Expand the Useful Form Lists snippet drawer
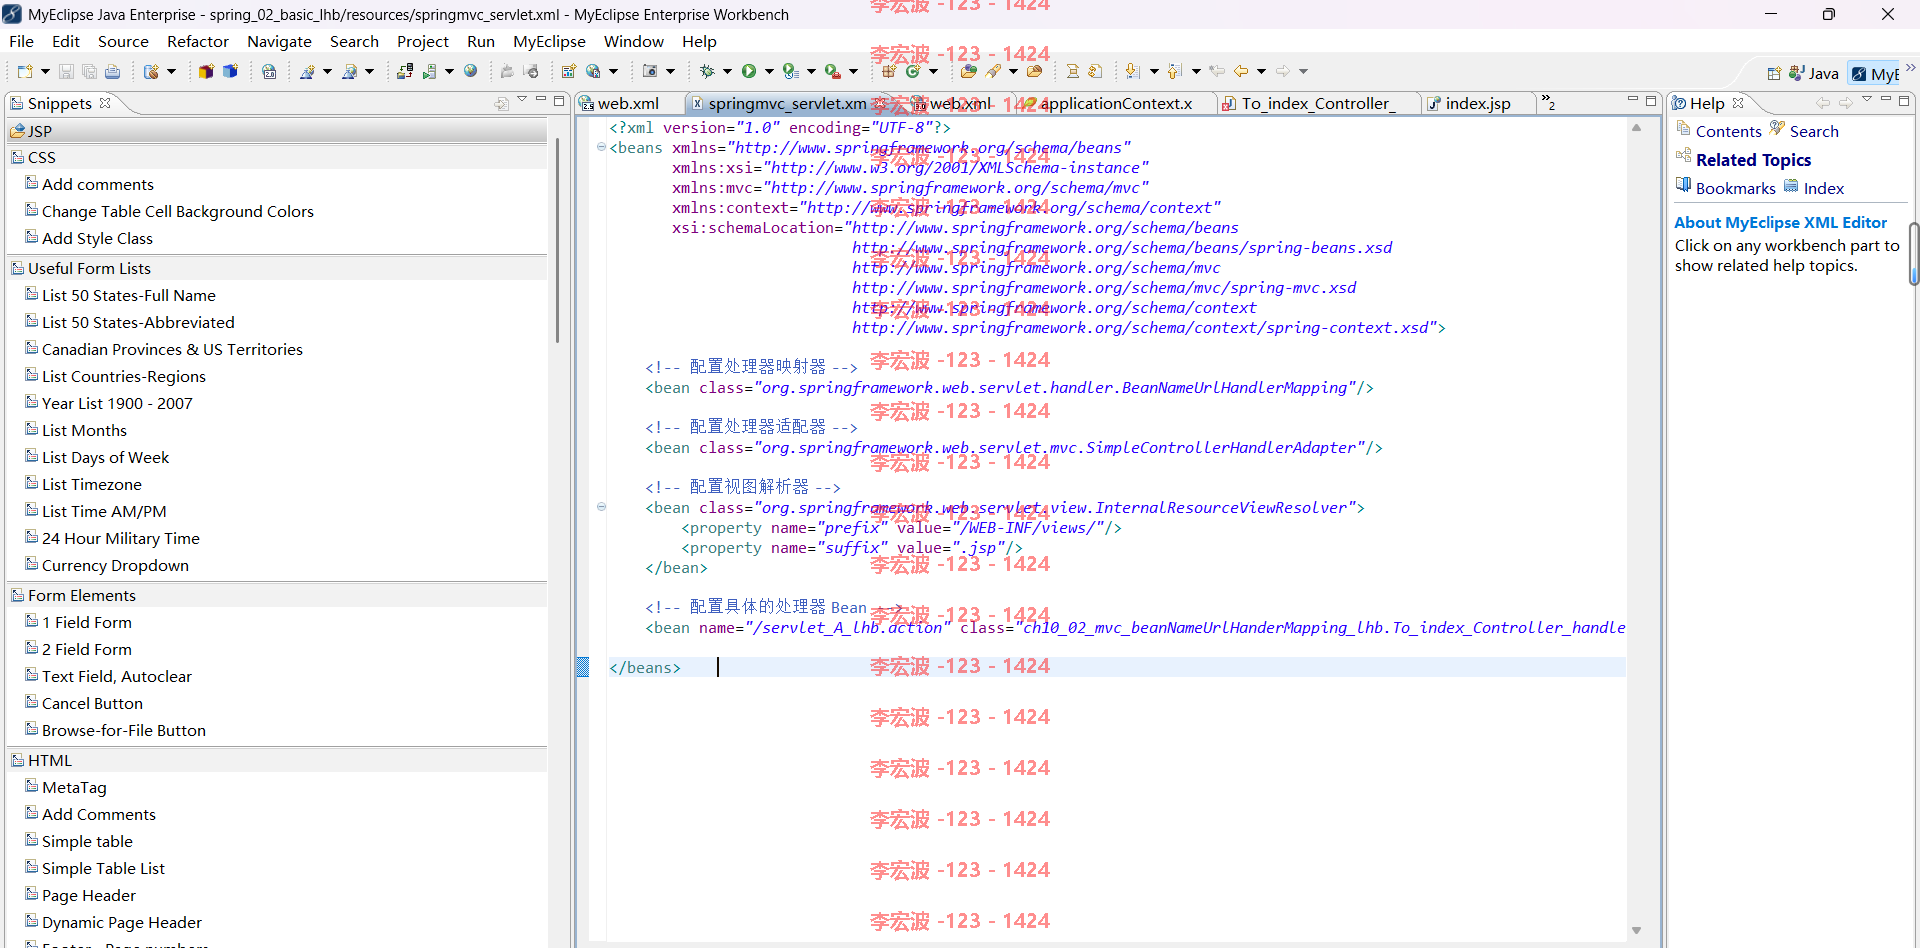This screenshot has width=1920, height=948. point(279,268)
